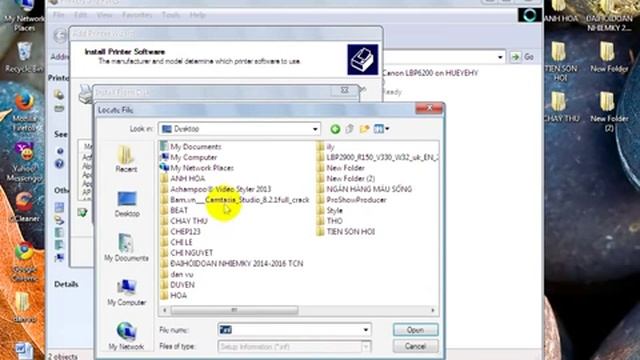Select the ProShowProducer folder
Viewport: 640px width, 360px height.
coord(351,200)
